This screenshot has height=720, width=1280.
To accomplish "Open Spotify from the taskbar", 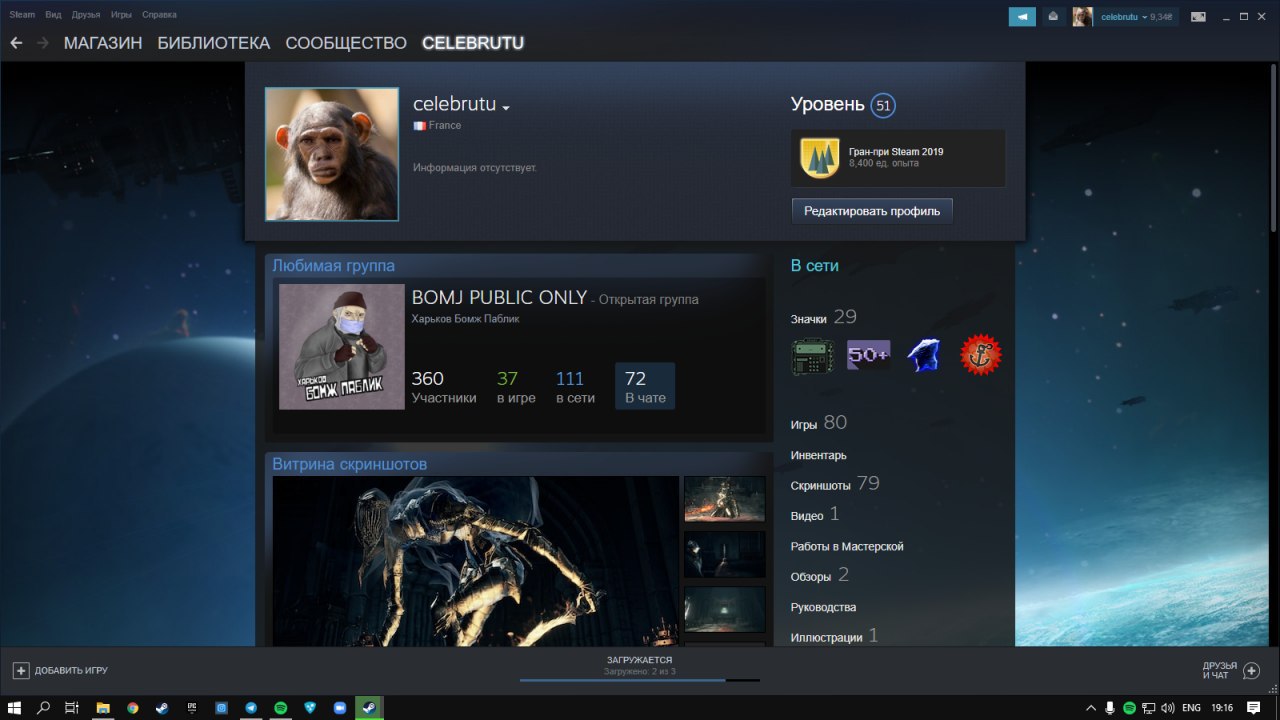I will click(281, 707).
